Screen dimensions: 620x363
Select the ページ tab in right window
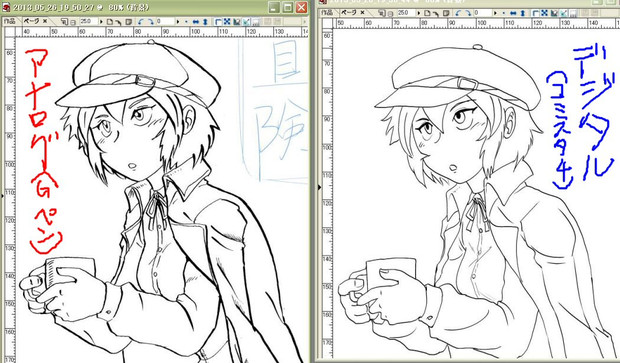click(349, 12)
